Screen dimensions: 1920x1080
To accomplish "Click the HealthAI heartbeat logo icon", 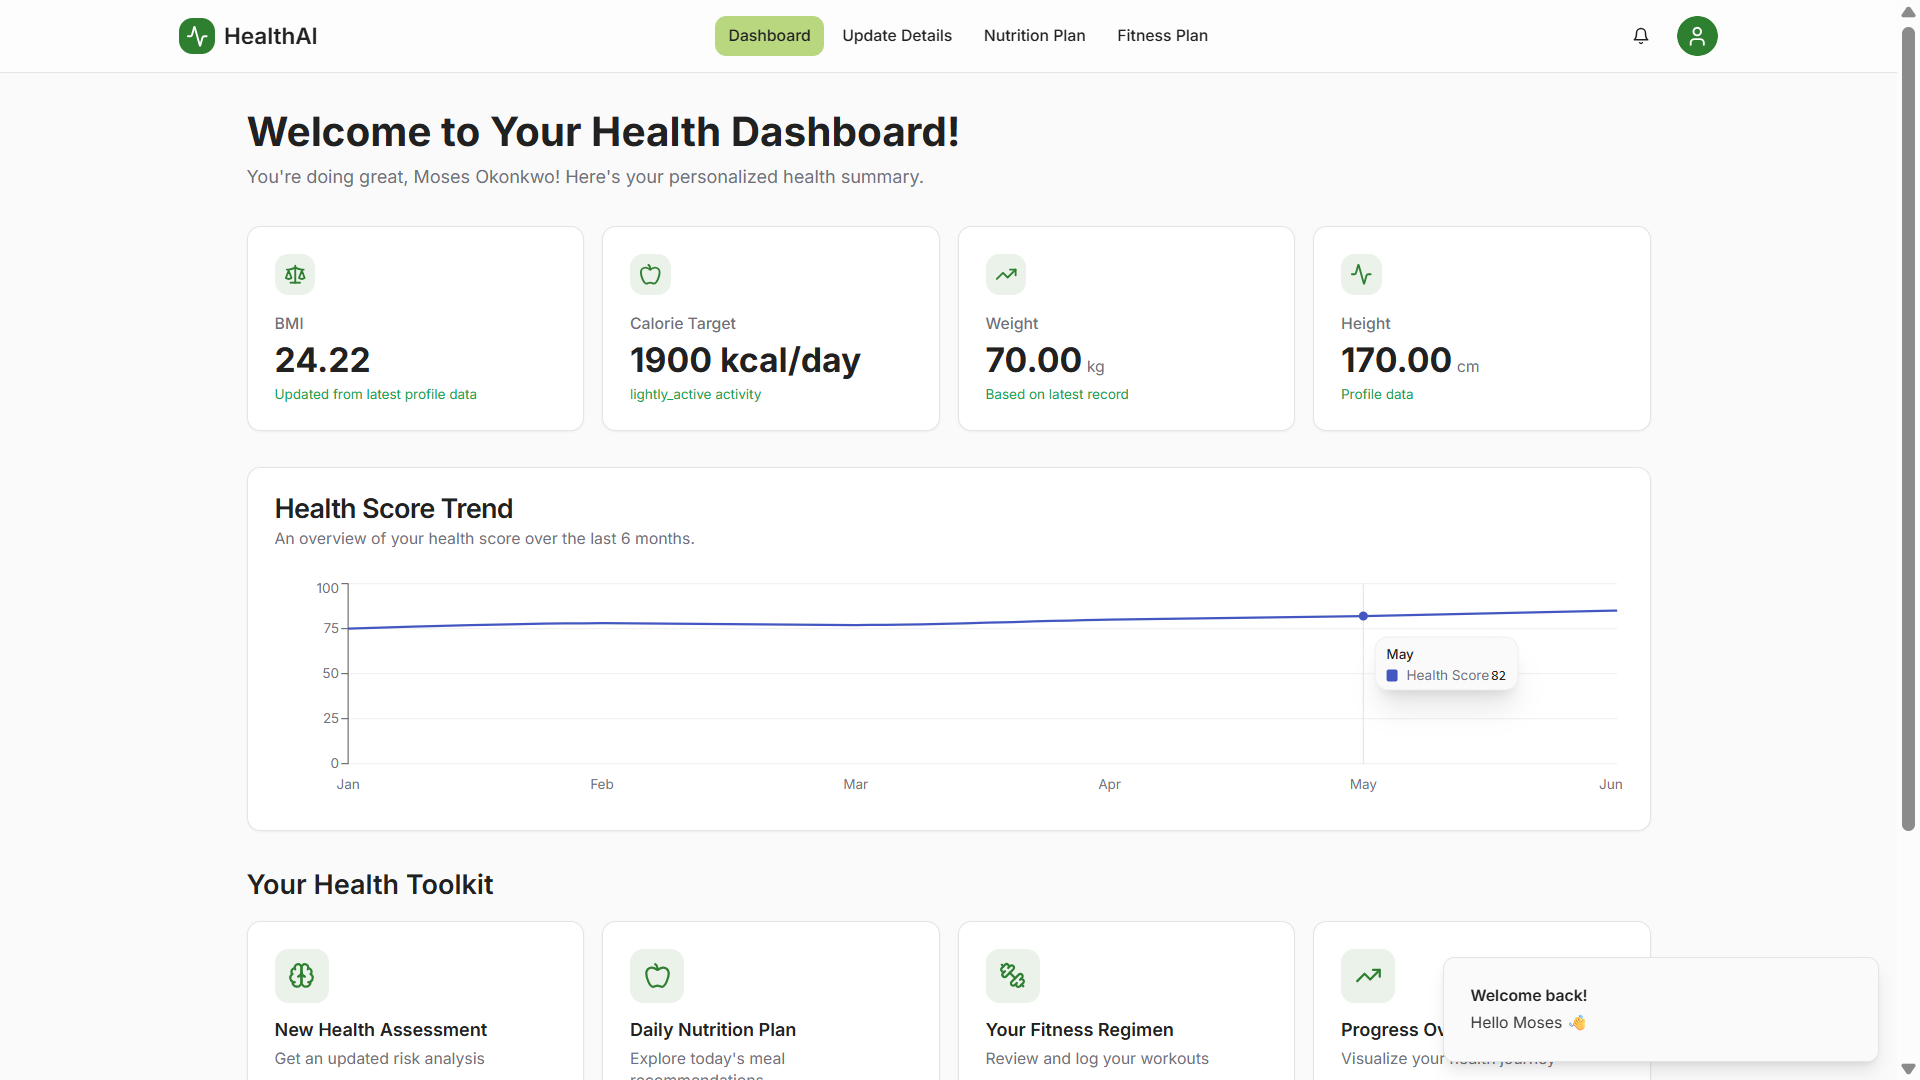I will [x=197, y=36].
